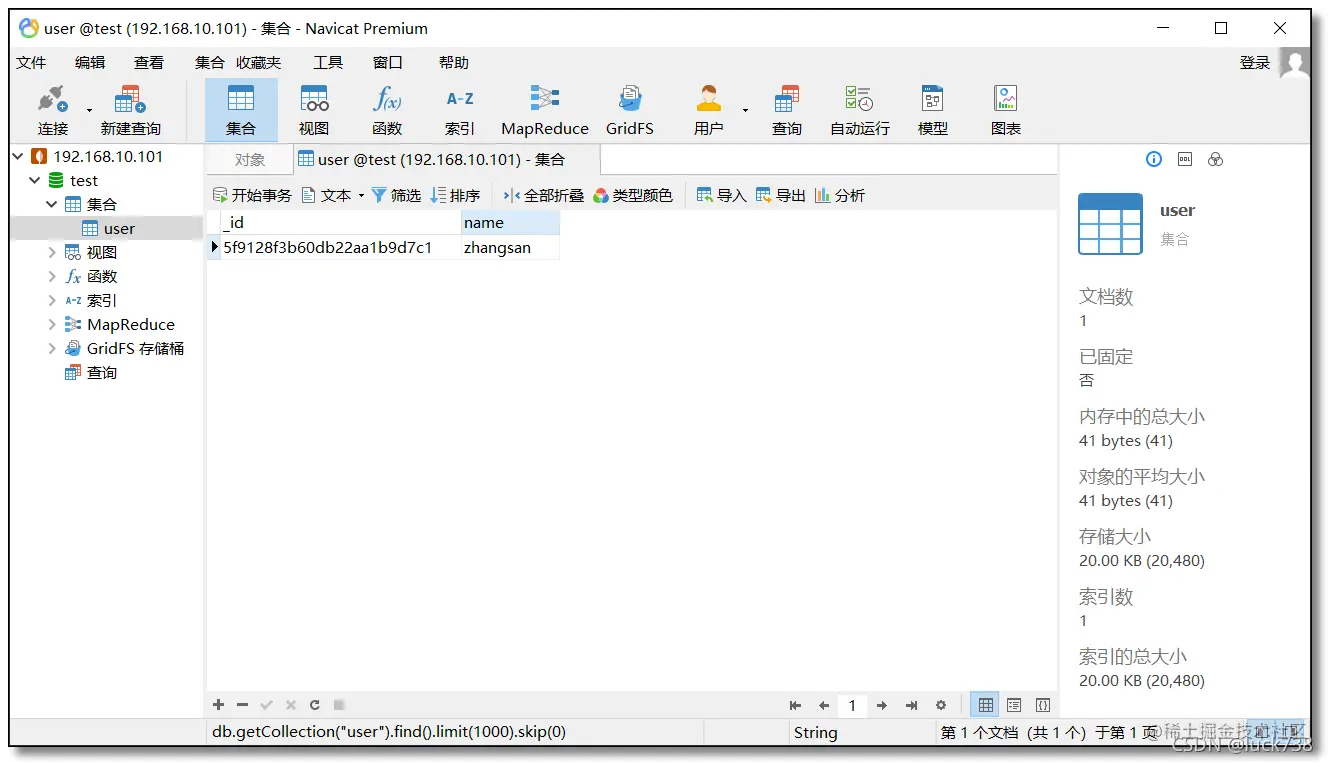The image size is (1328, 763).
Task: Delete document with the minus icon
Action: [243, 705]
